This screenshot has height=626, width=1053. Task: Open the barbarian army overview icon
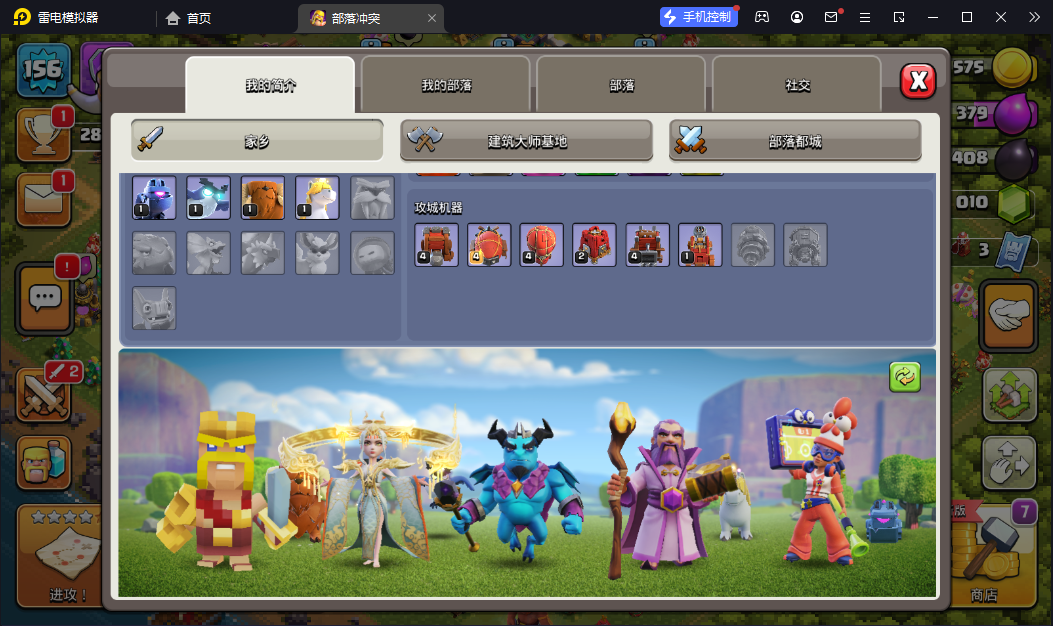point(44,462)
